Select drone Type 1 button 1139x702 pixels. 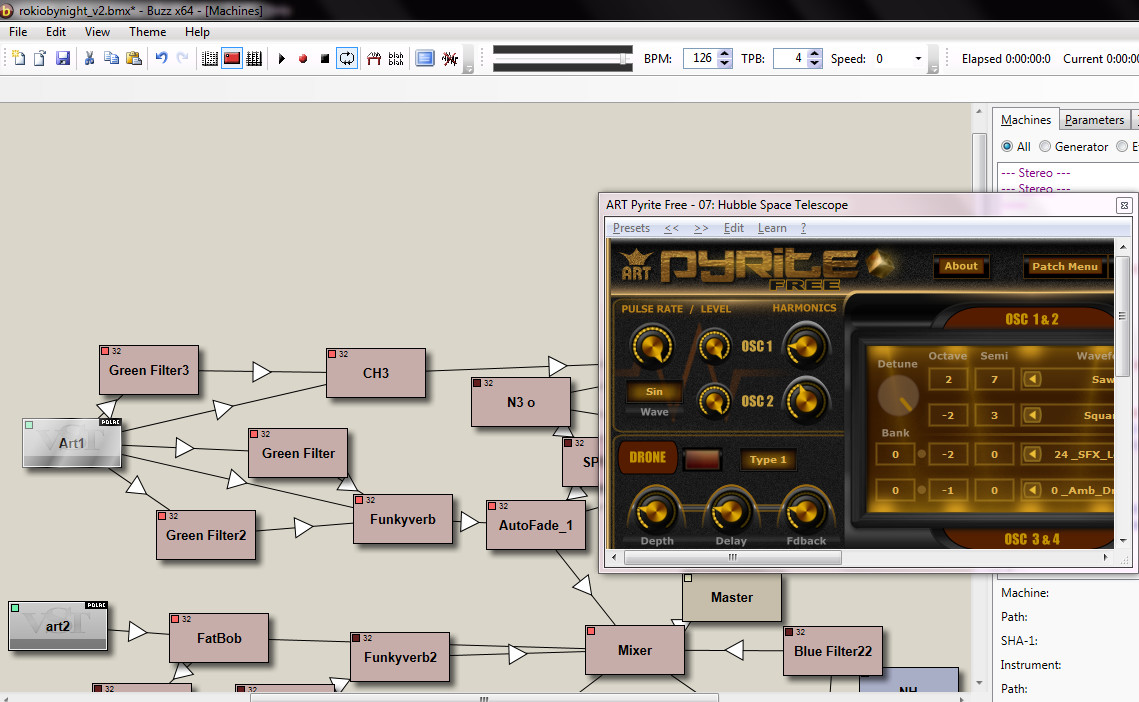(768, 460)
